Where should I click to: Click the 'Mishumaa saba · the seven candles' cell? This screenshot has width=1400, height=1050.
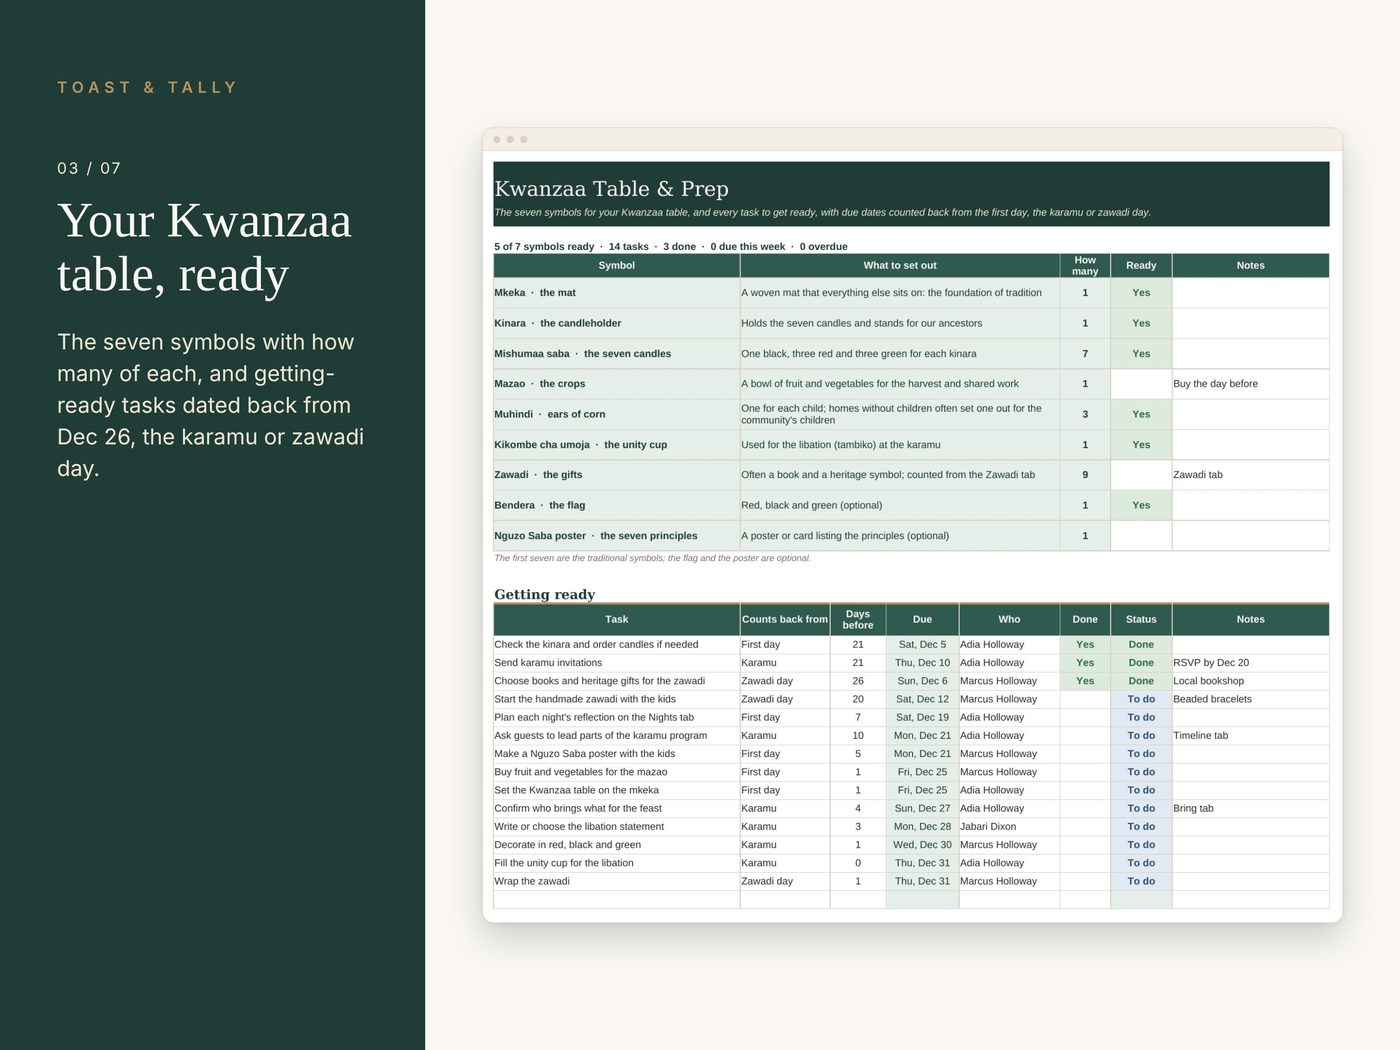616,354
